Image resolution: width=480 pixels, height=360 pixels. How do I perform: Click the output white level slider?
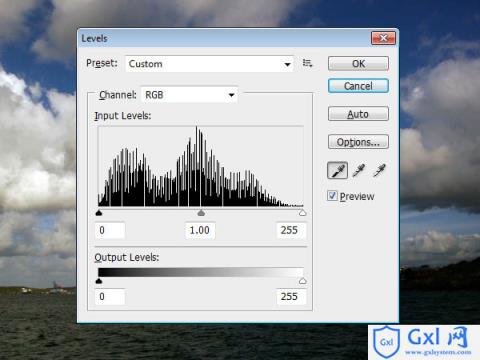pos(302,281)
